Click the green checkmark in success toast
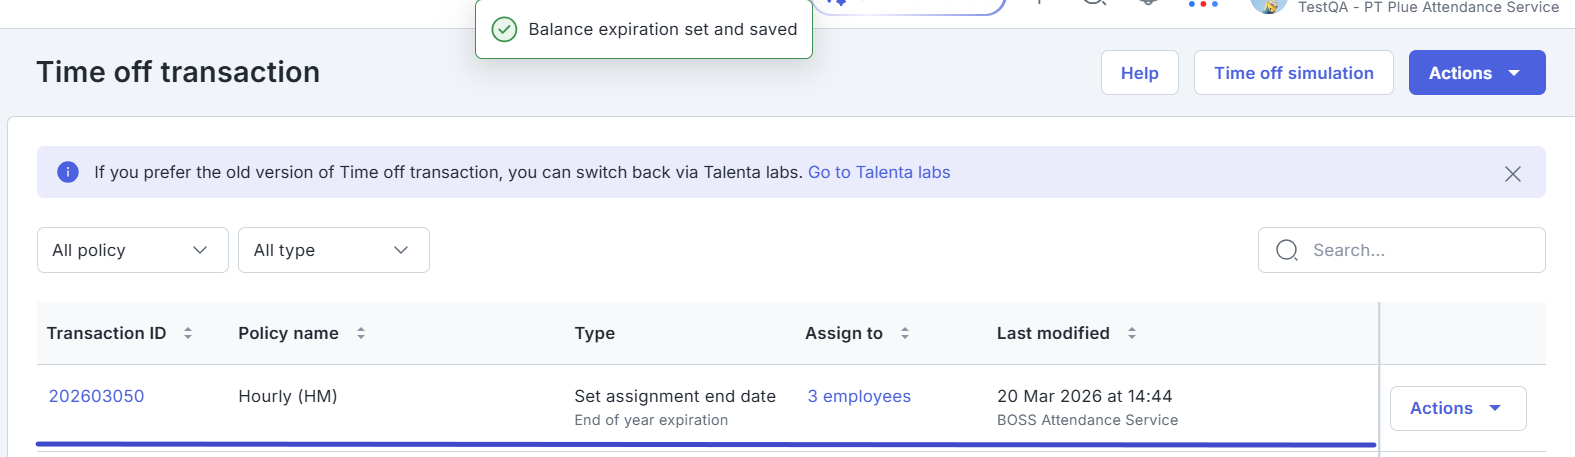Image resolution: width=1575 pixels, height=457 pixels. pos(504,29)
